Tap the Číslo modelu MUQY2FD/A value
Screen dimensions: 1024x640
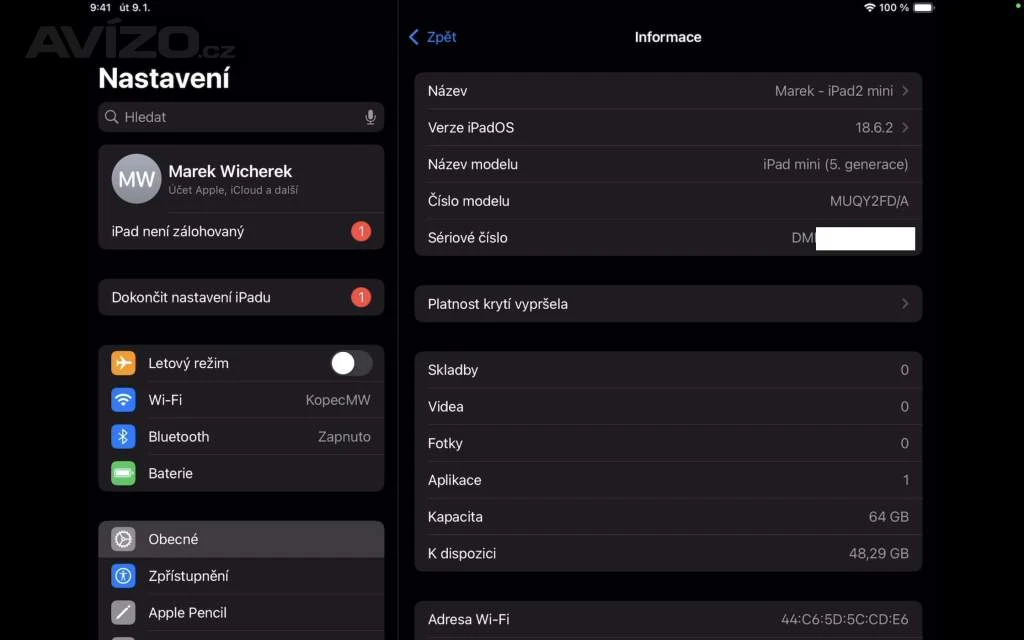coord(869,201)
